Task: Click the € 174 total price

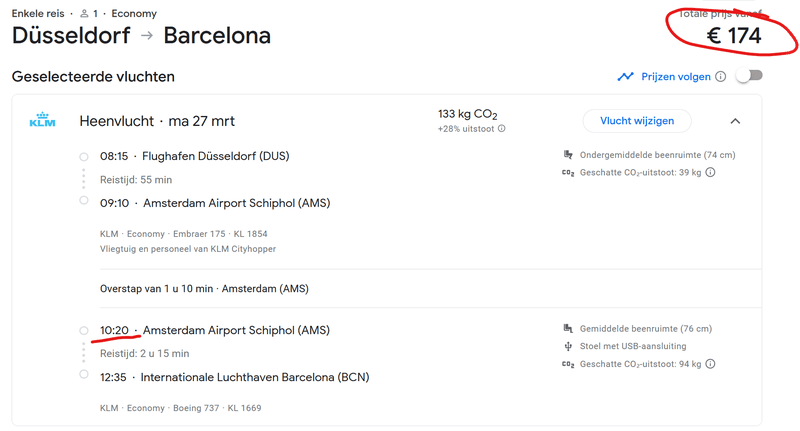Action: coord(734,36)
